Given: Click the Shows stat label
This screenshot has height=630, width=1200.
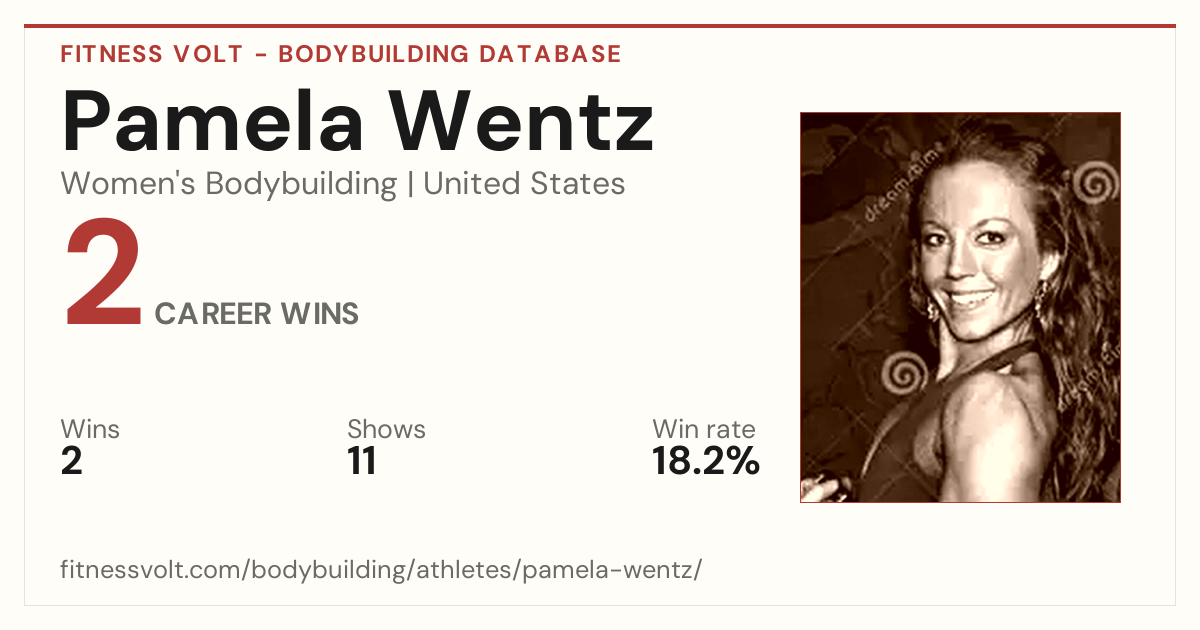Looking at the screenshot, I should coord(386,429).
